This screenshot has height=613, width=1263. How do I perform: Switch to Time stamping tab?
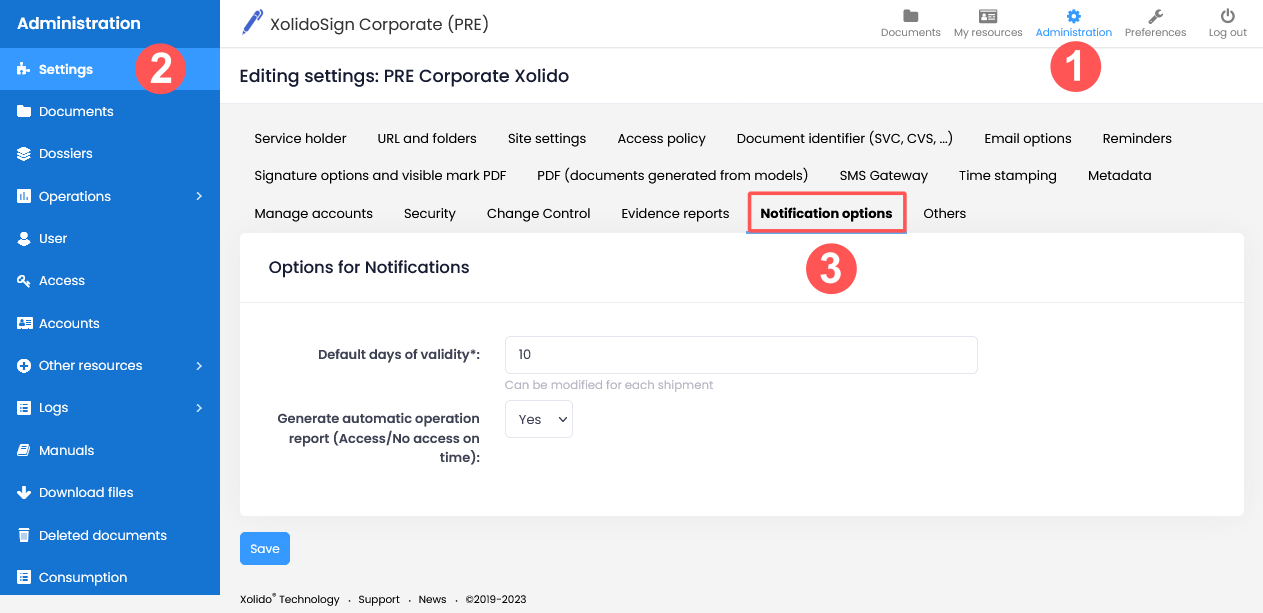[1007, 175]
